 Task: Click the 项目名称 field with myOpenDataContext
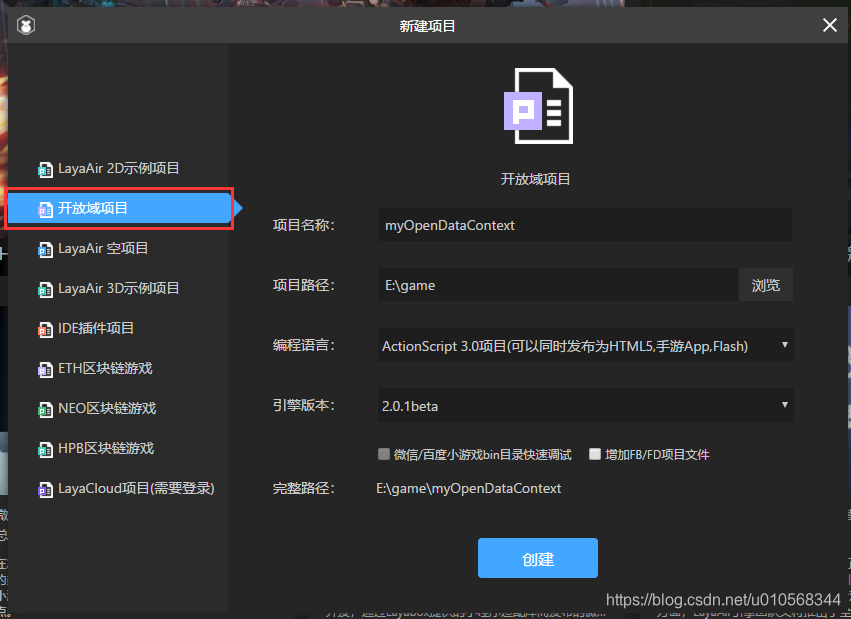pyautogui.click(x=585, y=225)
